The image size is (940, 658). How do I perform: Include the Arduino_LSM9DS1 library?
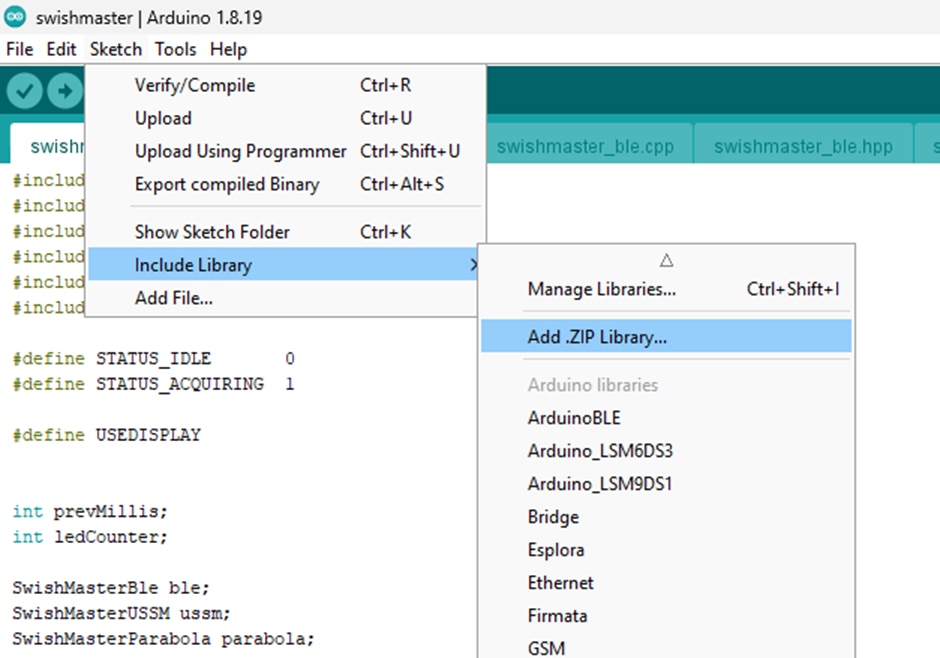coord(666,484)
